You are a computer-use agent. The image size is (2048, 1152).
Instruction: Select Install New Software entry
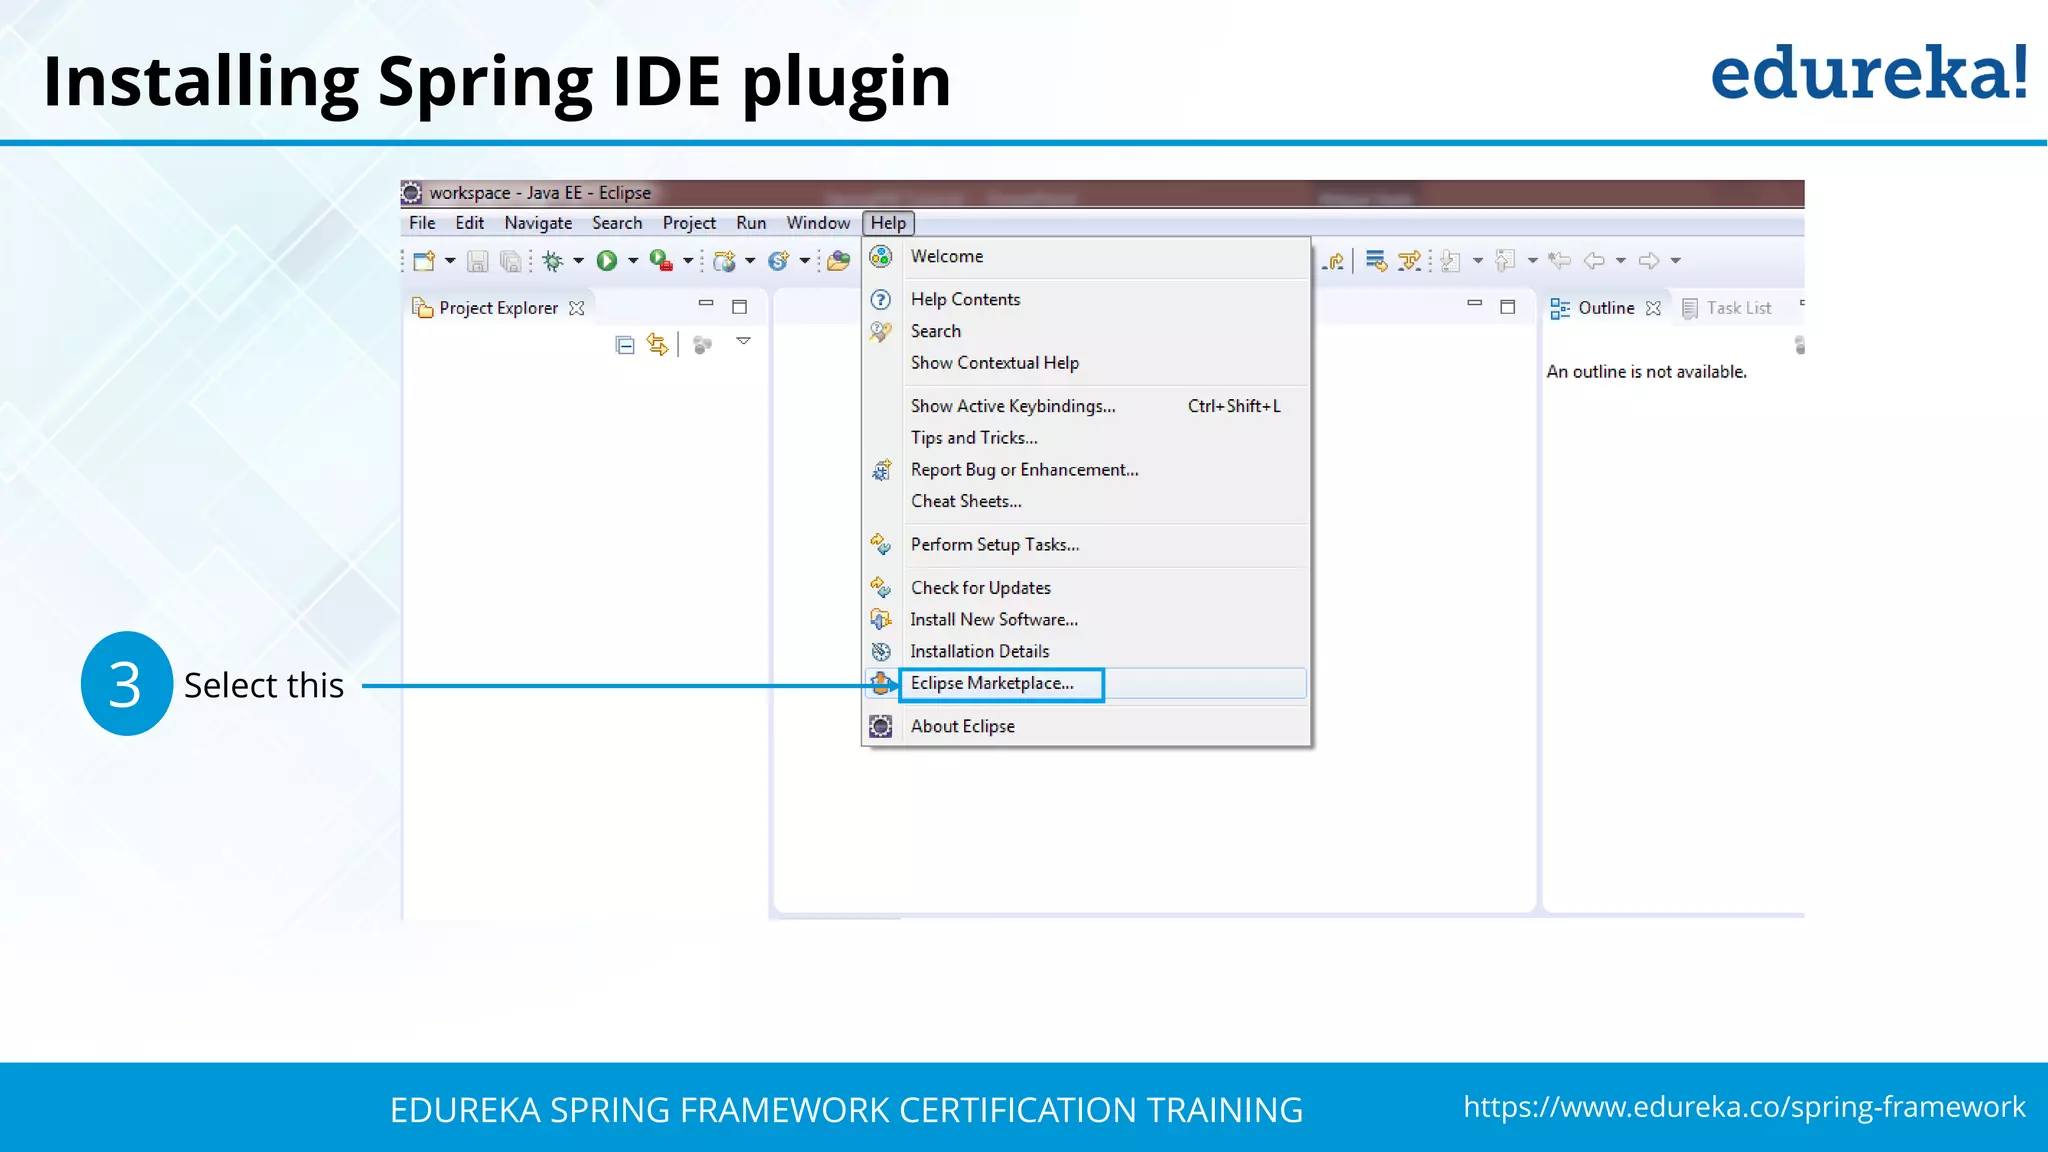pos(1086,620)
